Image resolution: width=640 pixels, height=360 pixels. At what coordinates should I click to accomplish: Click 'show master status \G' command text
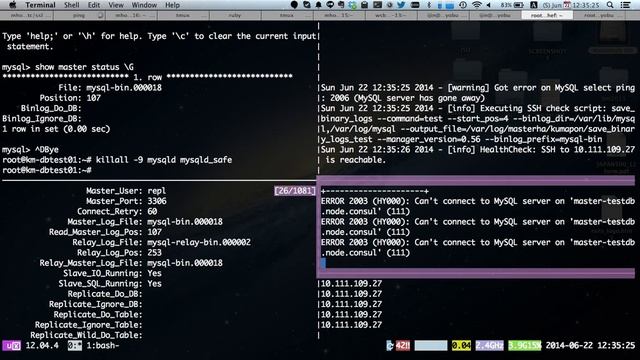(x=84, y=67)
